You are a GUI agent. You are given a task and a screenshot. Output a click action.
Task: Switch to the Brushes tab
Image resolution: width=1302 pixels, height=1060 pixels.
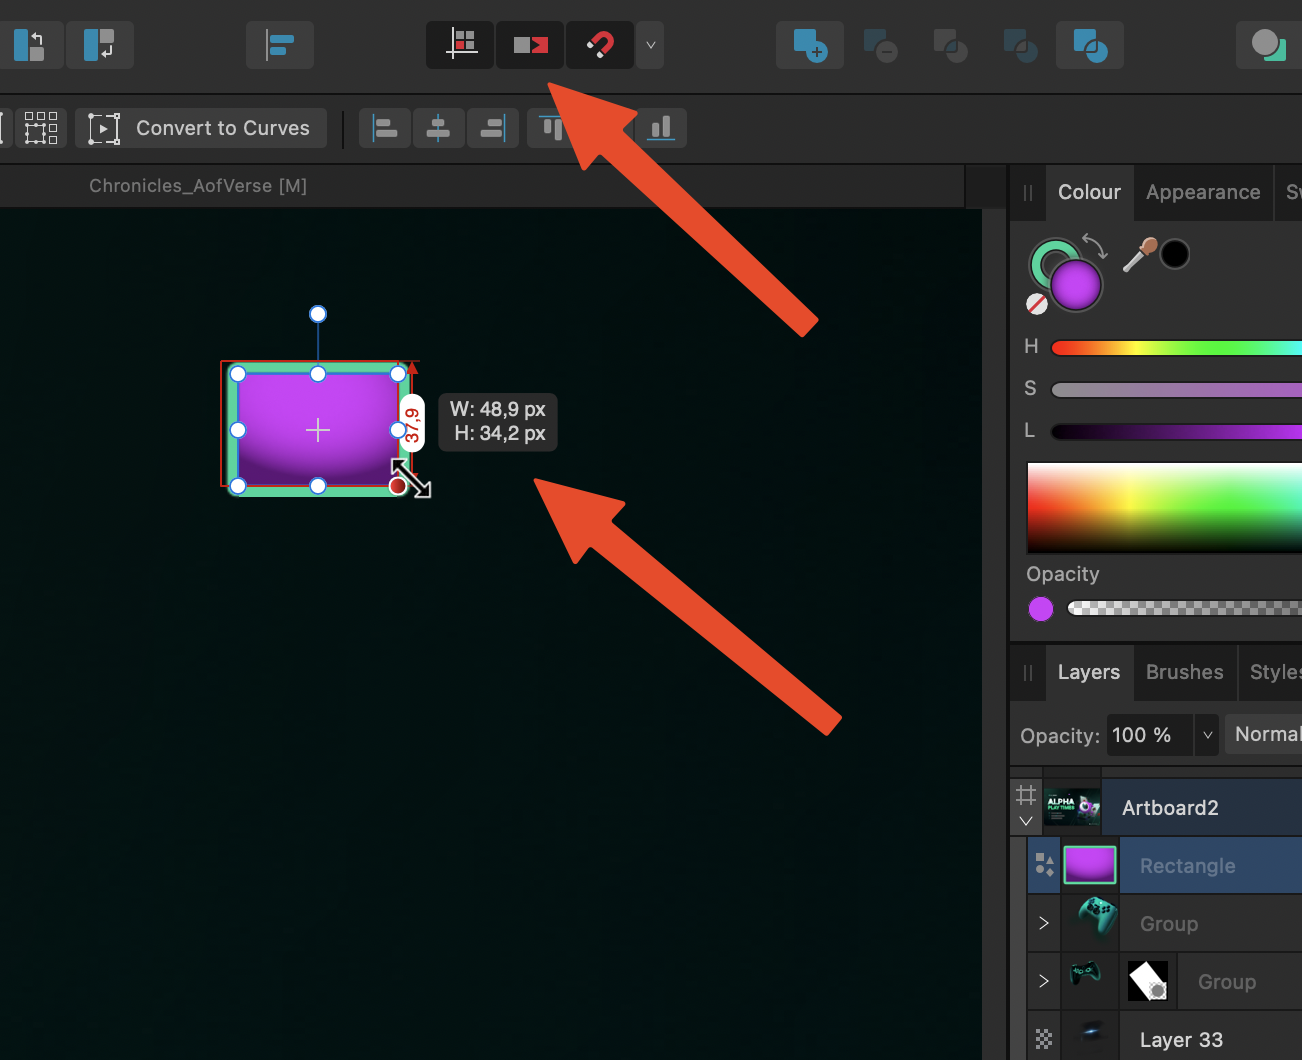point(1184,672)
